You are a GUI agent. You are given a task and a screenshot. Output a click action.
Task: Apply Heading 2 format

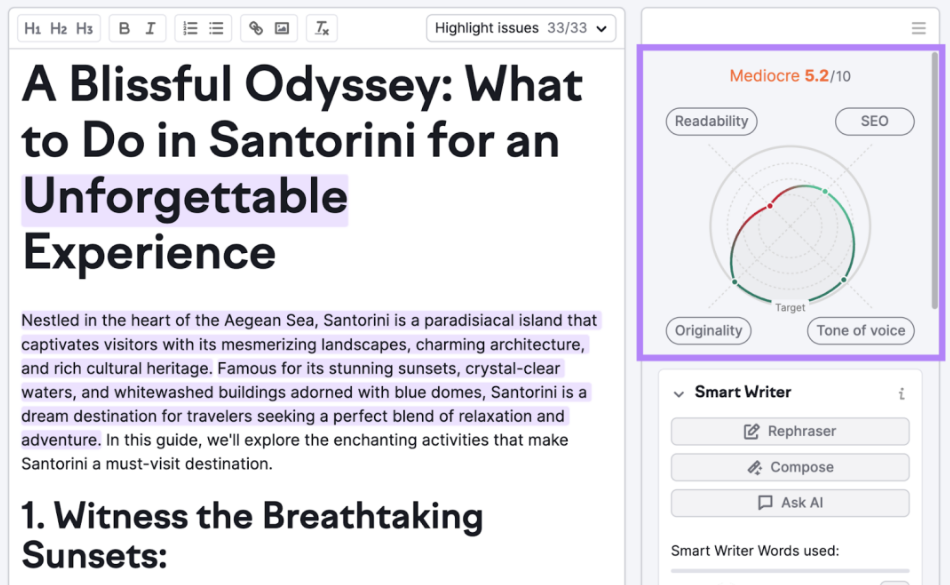pyautogui.click(x=58, y=28)
